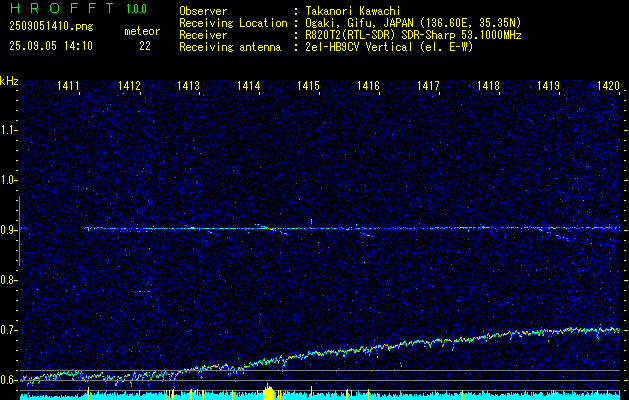Click the 1414 time axis label

(249, 85)
